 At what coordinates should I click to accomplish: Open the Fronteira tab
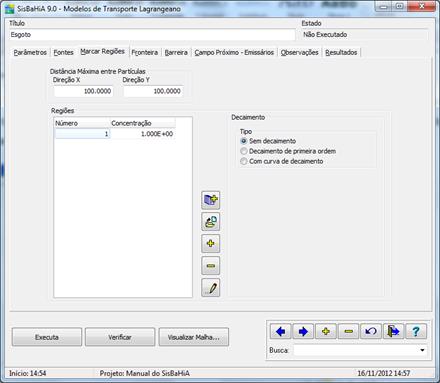145,52
